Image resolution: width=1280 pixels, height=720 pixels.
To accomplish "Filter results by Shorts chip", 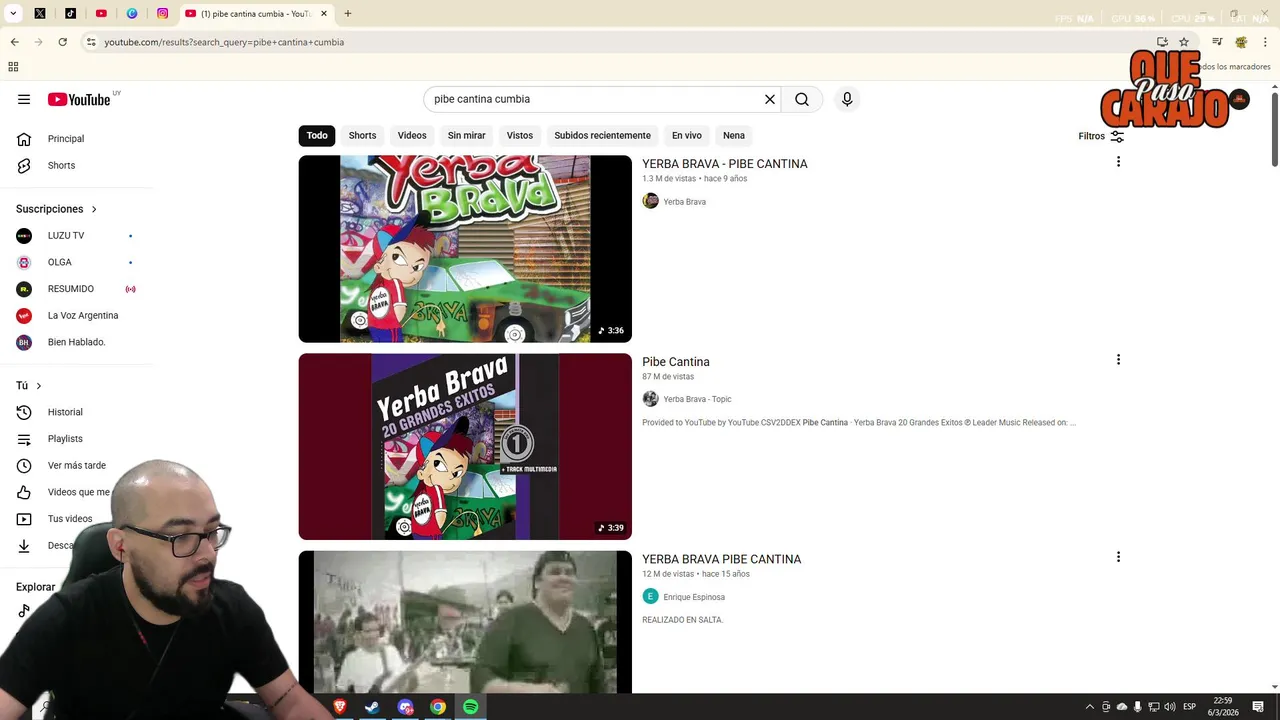I will coord(362,135).
